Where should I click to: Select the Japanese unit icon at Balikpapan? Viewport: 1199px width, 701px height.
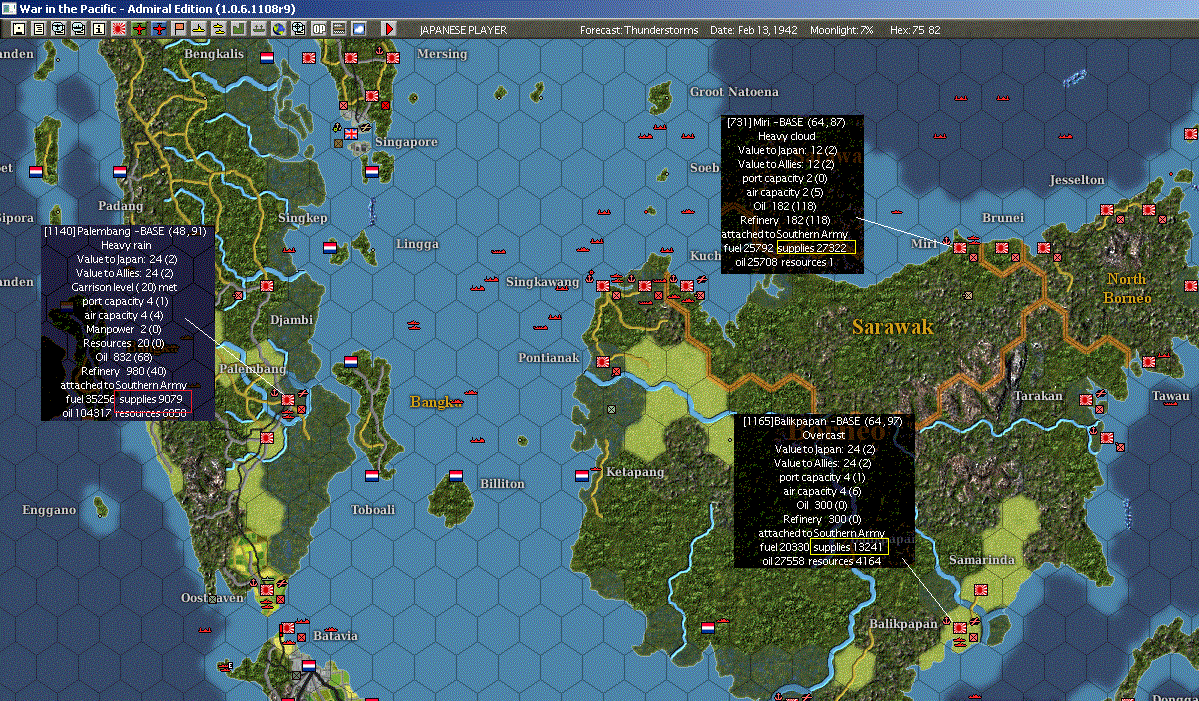point(960,628)
